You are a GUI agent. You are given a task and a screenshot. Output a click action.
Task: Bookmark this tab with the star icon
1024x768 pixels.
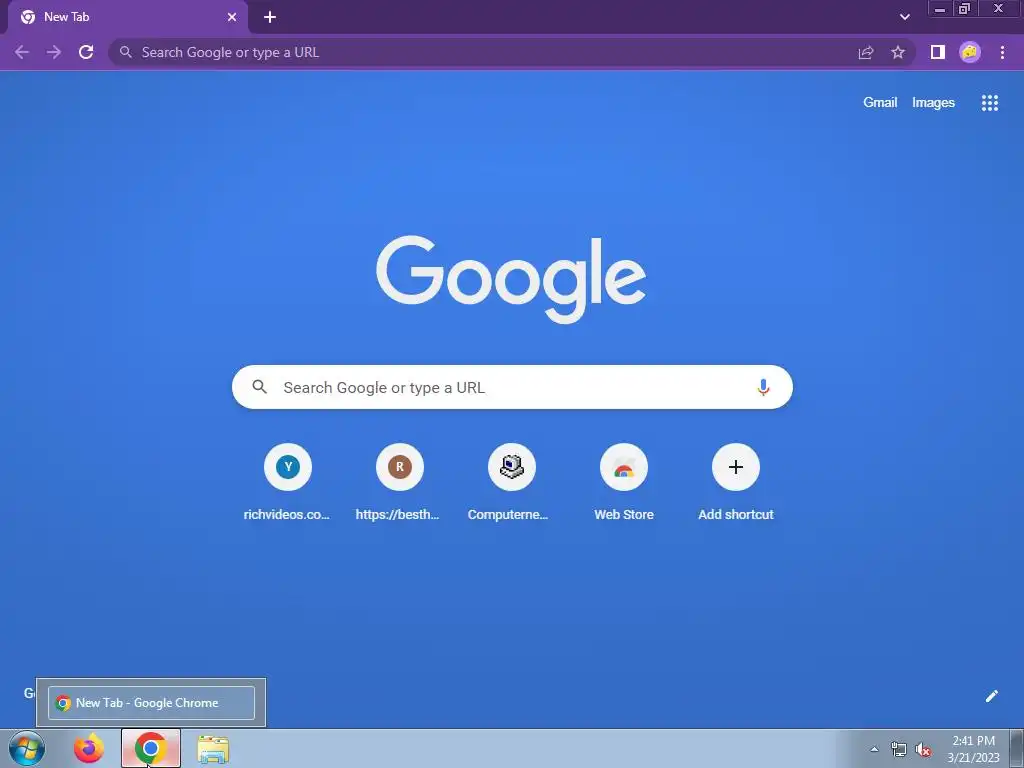[x=898, y=52]
